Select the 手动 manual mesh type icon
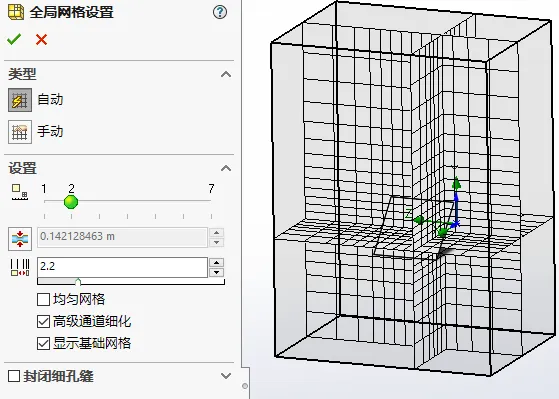559x399 pixels. tap(20, 132)
